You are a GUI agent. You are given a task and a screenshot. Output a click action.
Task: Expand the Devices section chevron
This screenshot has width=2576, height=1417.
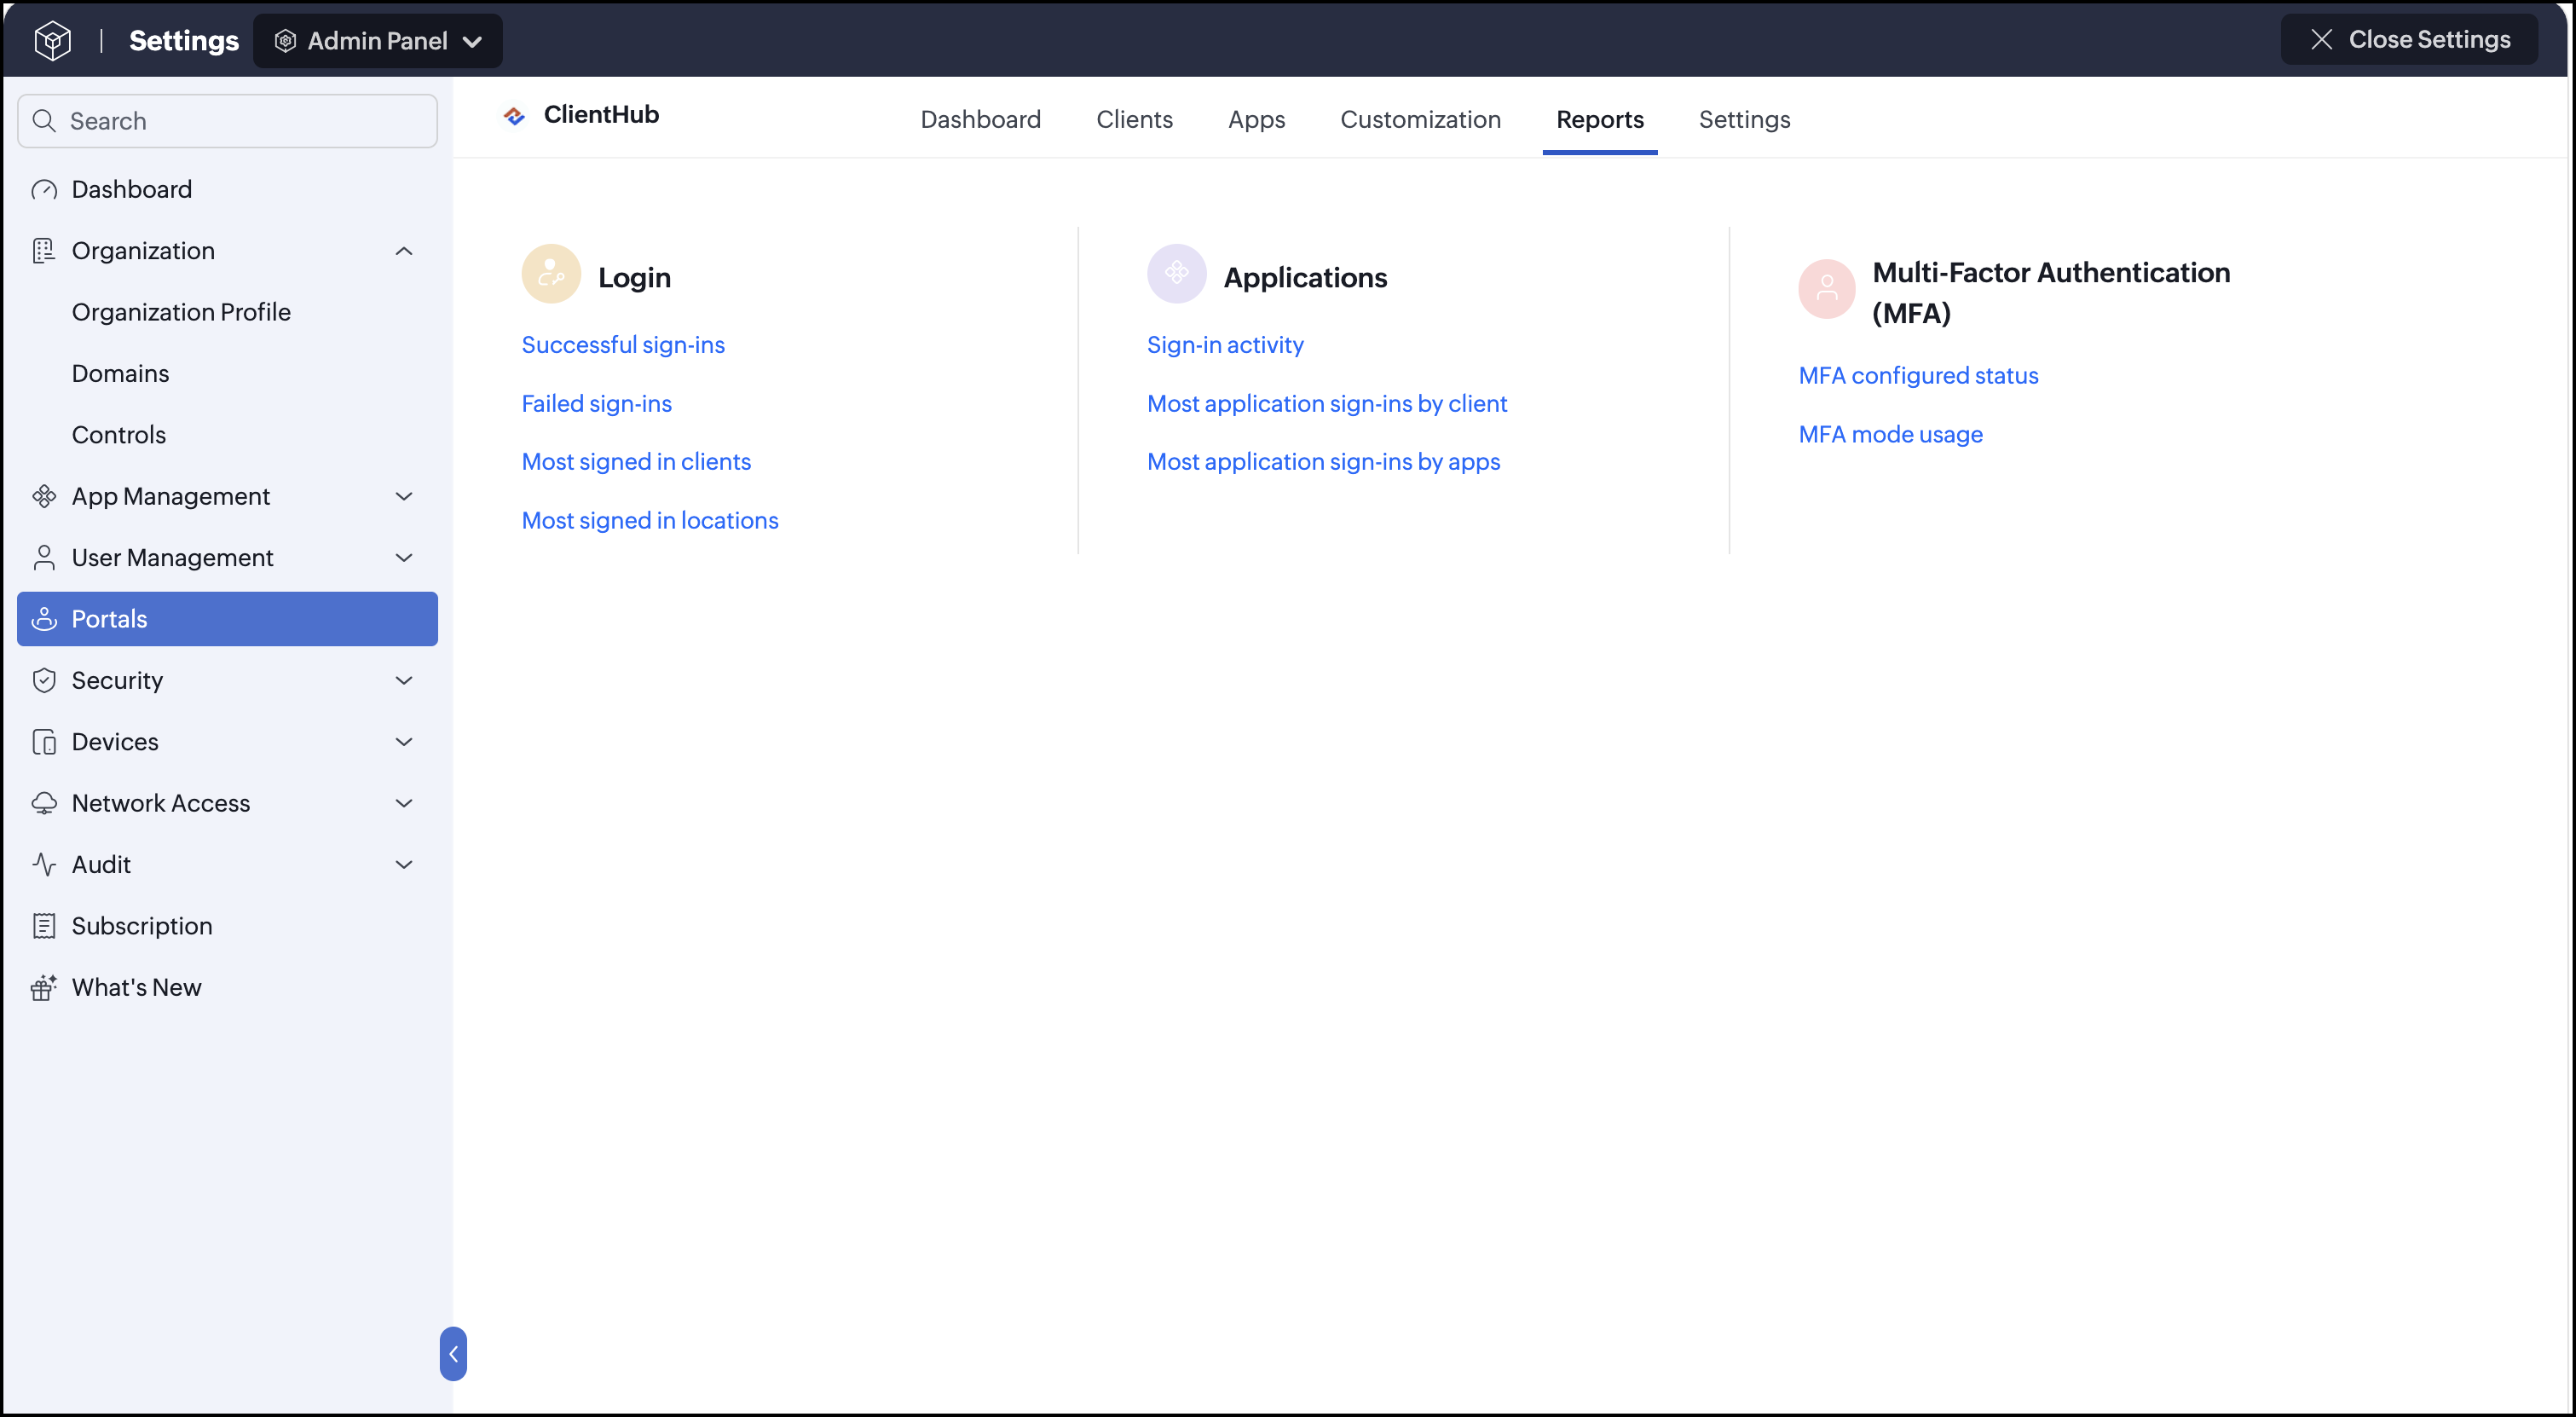point(404,742)
